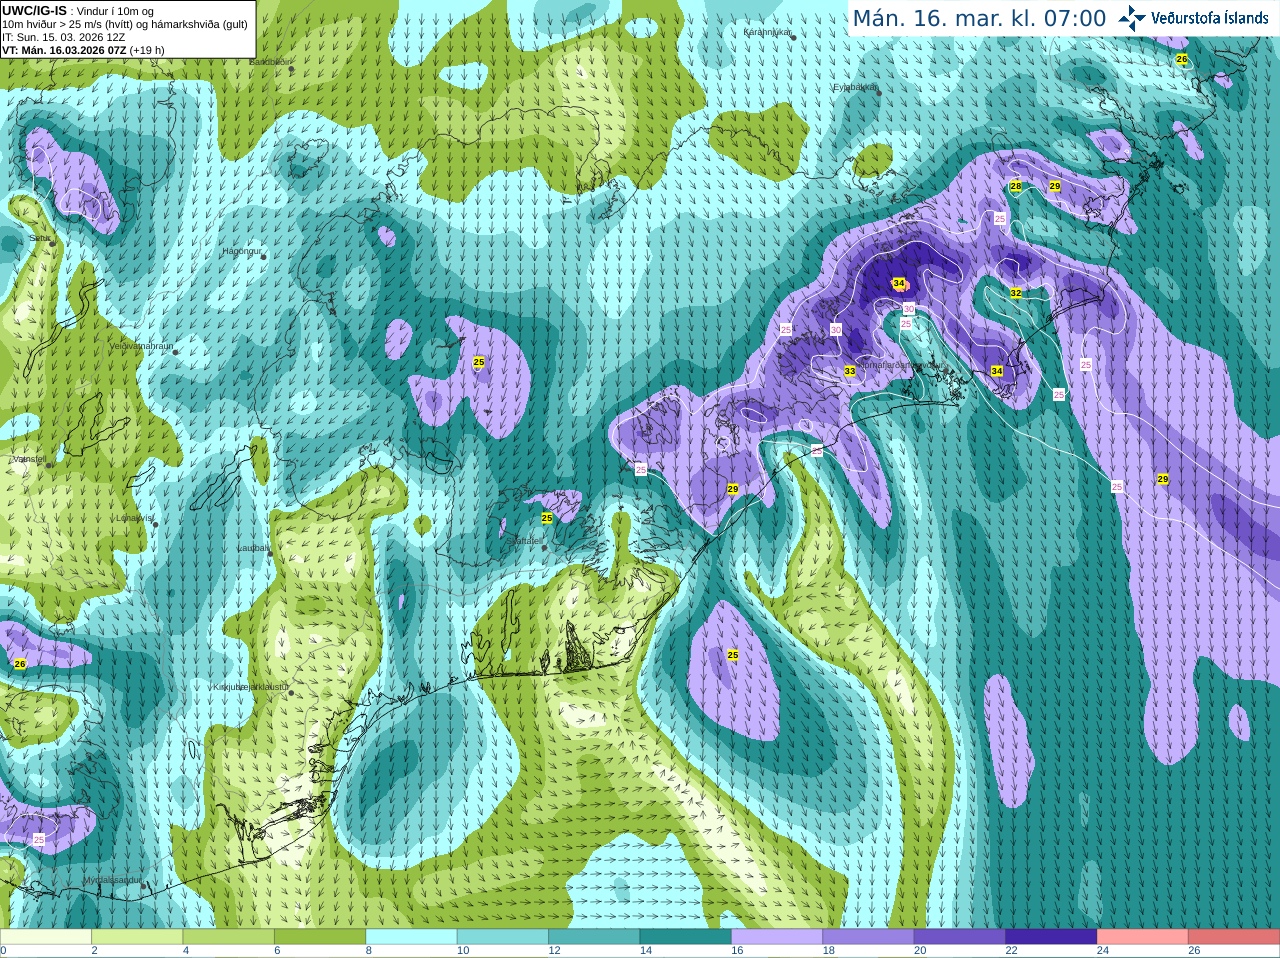
Task: Select the 8–10 m/s light cyan swatch
Action: [x=412, y=936]
